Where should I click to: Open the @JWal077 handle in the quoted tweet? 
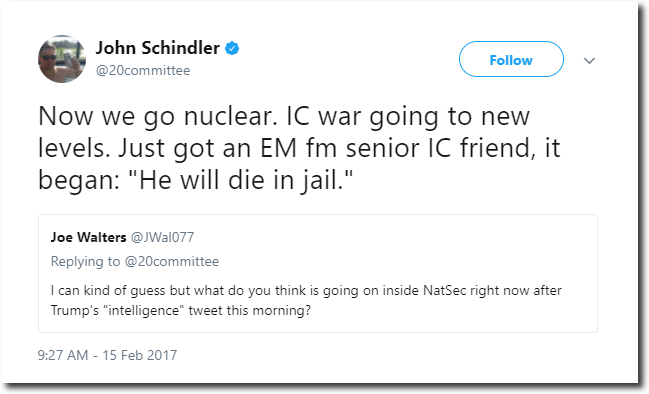tap(162, 237)
